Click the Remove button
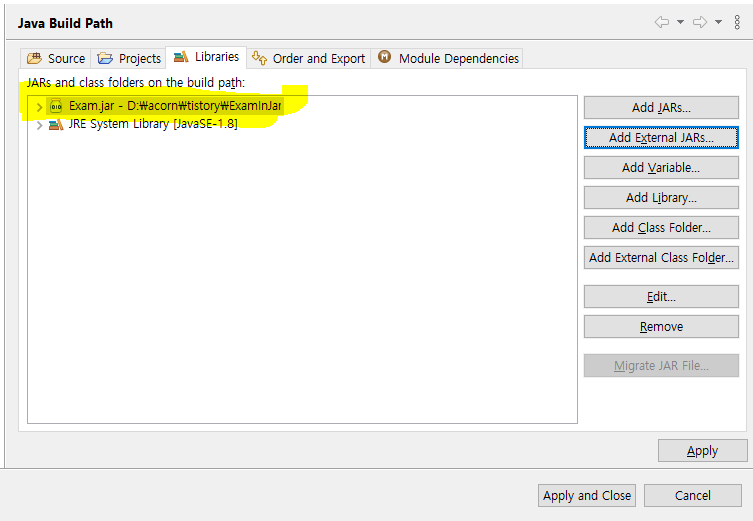This screenshot has height=521, width=753. click(661, 327)
